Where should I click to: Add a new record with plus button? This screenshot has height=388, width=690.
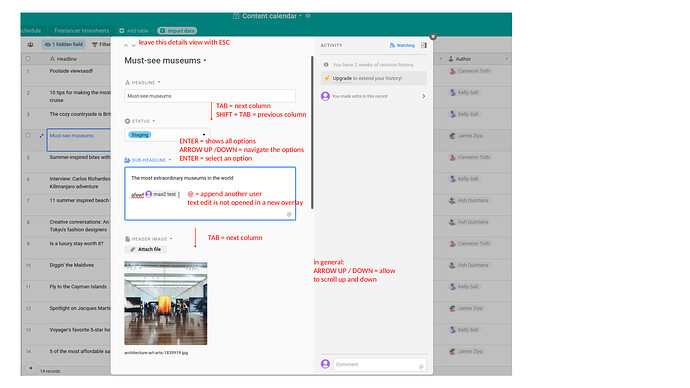click(30, 368)
